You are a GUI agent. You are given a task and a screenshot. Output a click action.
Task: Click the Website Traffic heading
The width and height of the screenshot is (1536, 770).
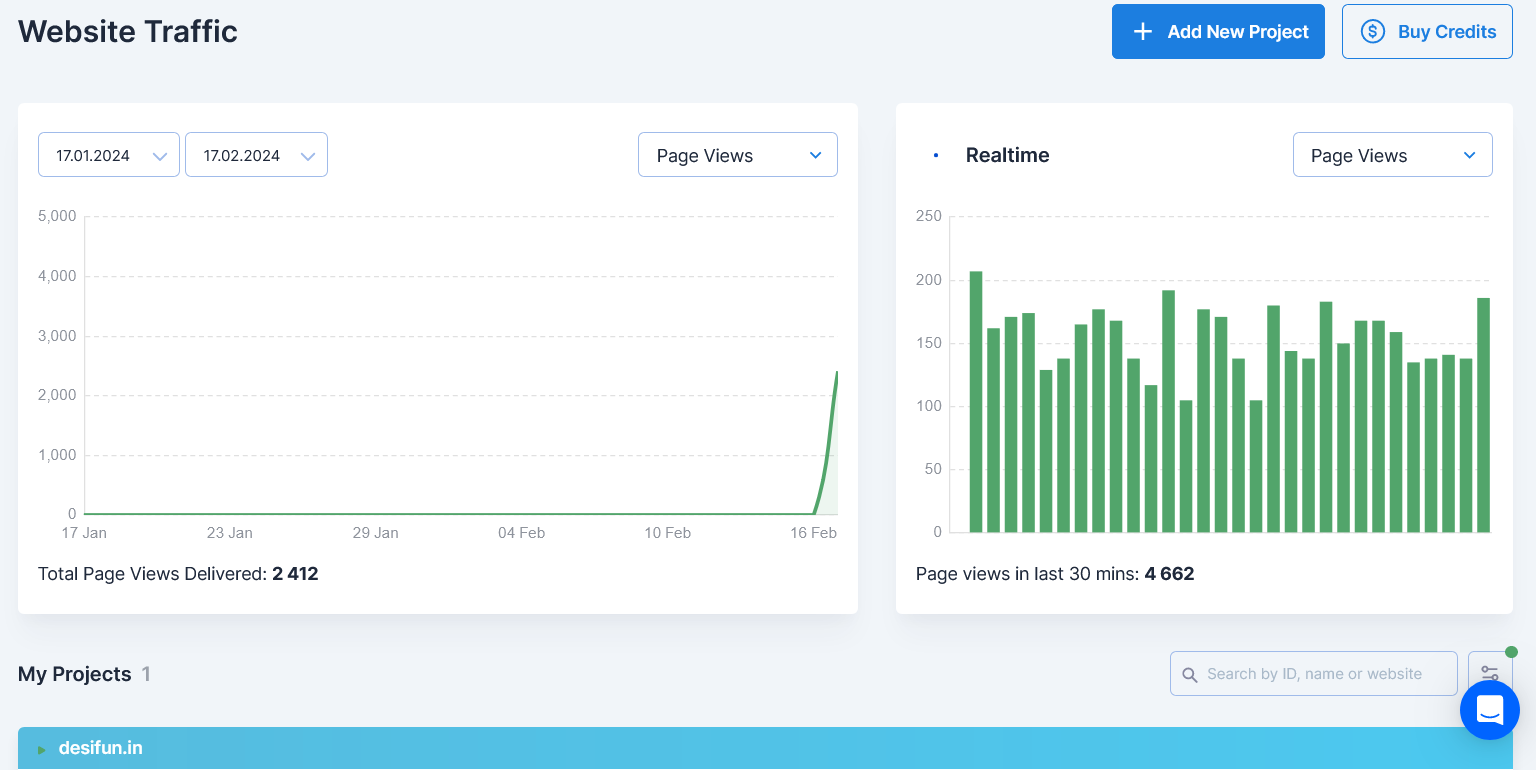[x=128, y=32]
